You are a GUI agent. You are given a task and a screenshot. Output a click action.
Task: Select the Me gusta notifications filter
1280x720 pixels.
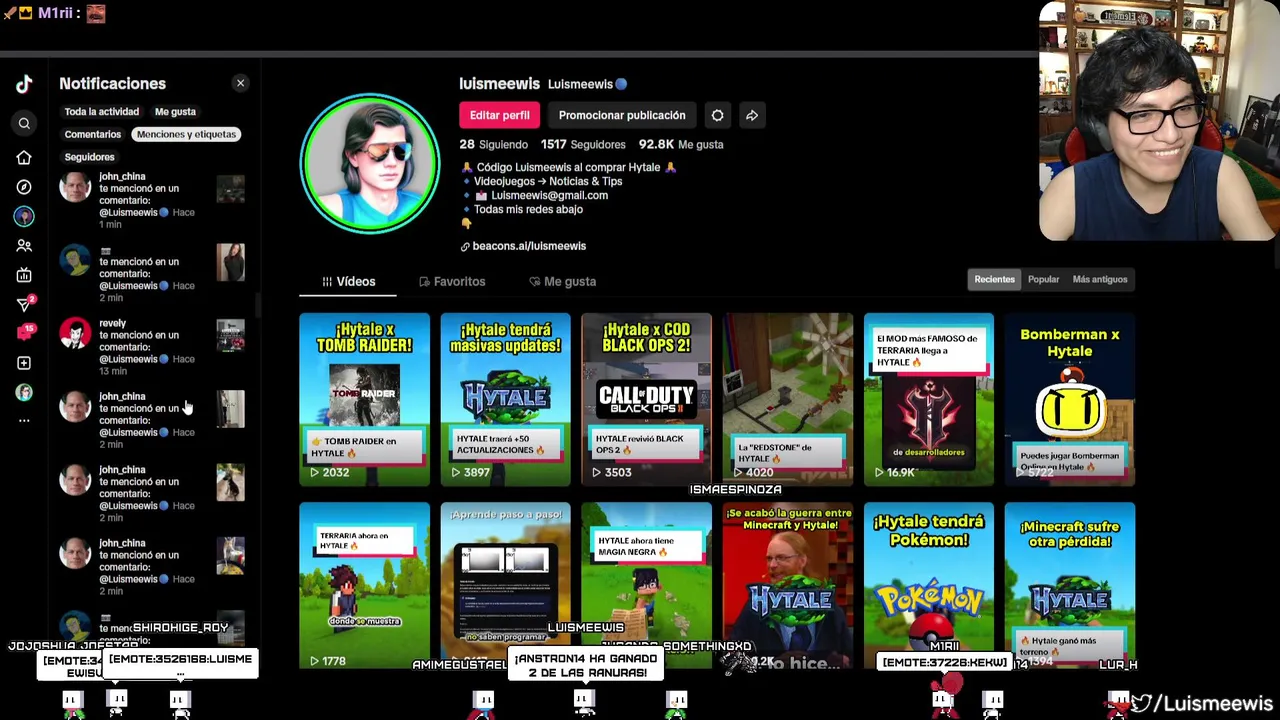click(x=175, y=112)
